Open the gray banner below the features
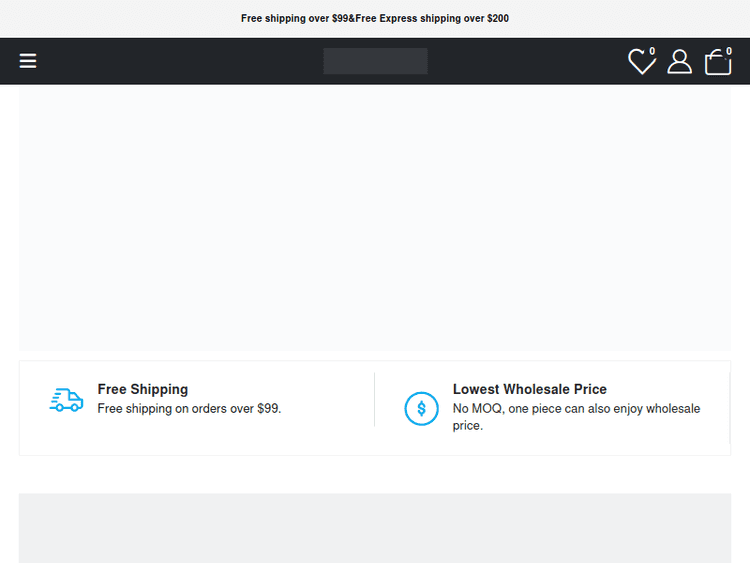 point(375,527)
